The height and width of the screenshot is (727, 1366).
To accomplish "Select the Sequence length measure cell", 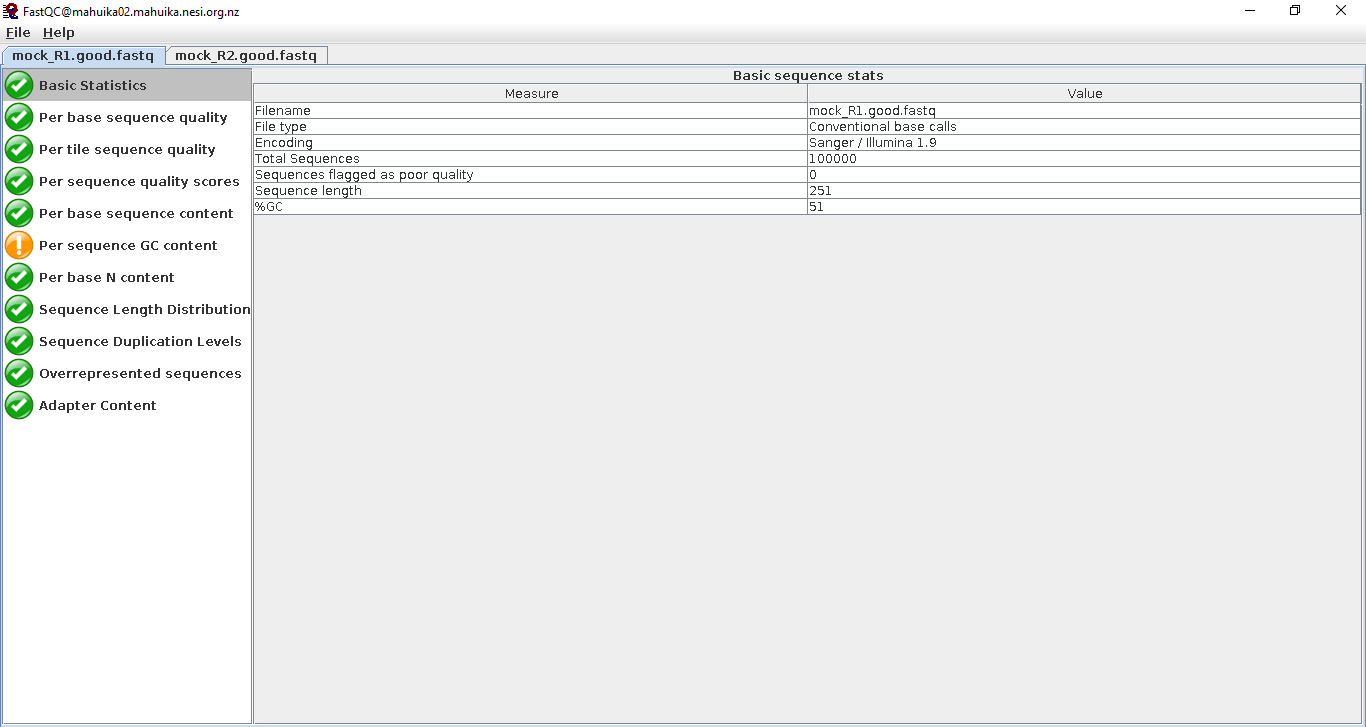I will point(531,191).
